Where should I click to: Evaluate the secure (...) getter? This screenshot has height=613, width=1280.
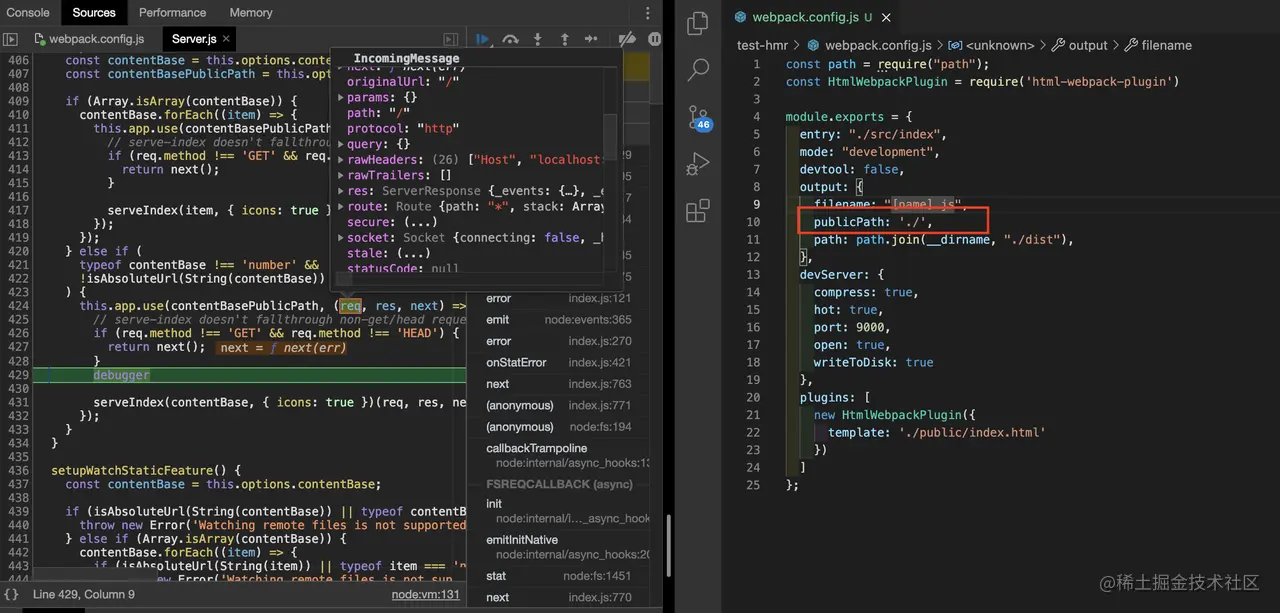click(419, 222)
